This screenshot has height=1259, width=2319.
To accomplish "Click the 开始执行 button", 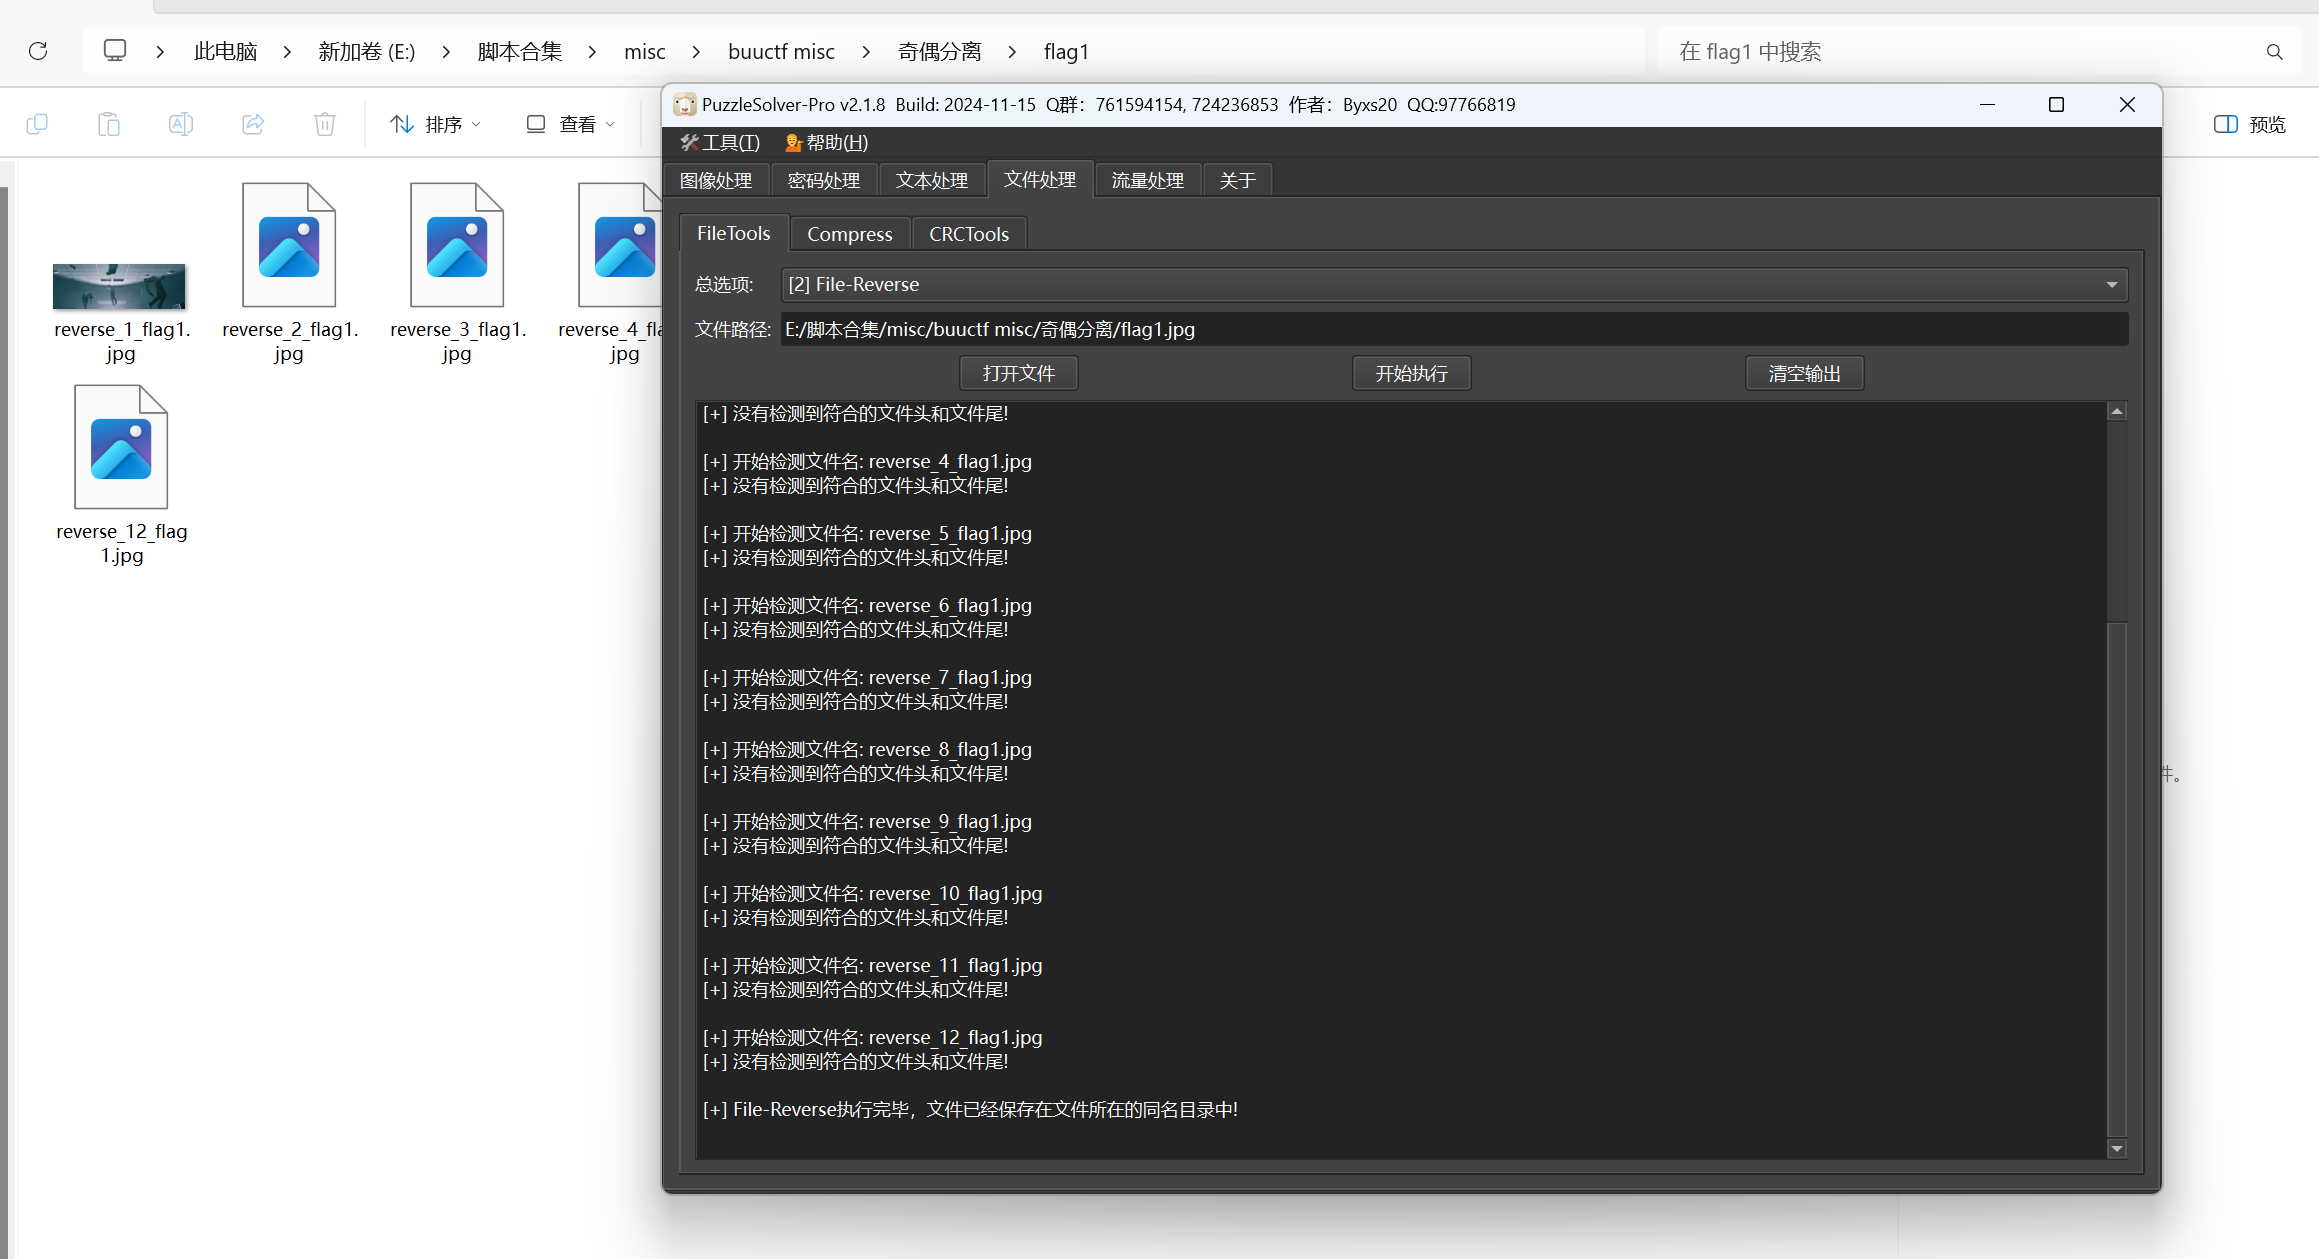I will [x=1412, y=373].
